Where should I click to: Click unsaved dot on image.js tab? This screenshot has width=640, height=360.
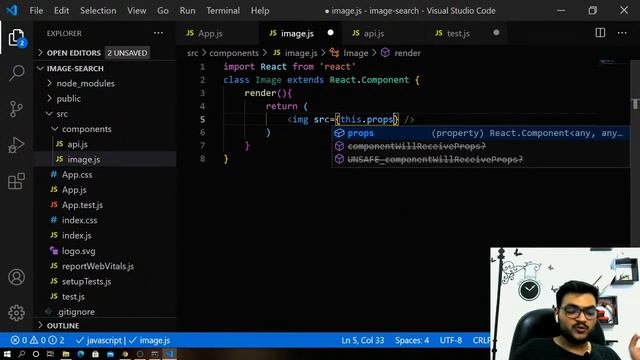[x=330, y=33]
